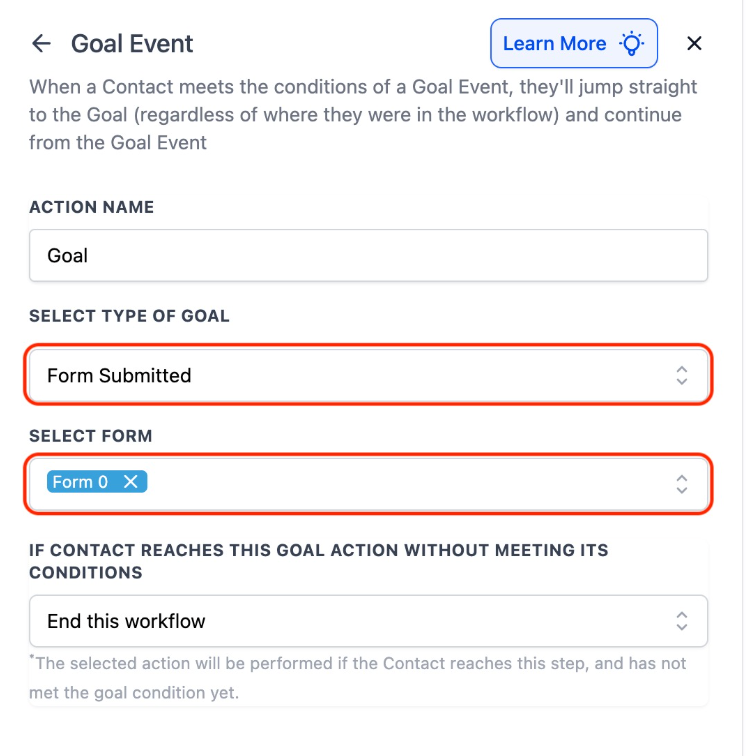
Task: Open the Learn More help button
Action: point(555,44)
